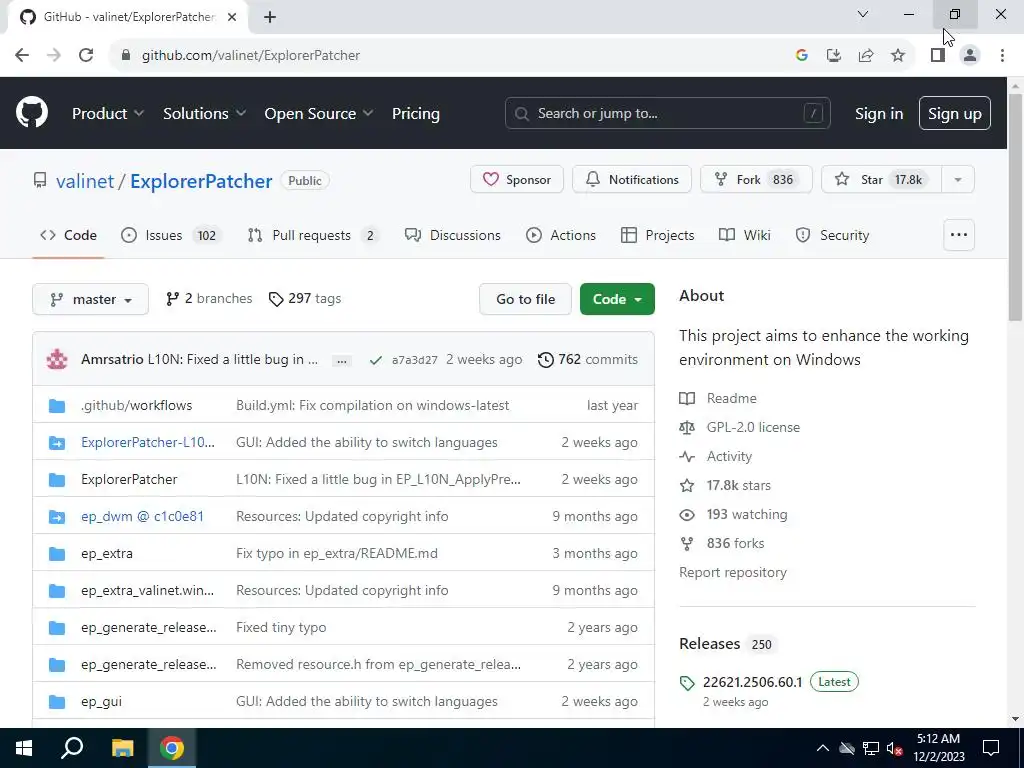Open a new browser tab with plus icon
1024x768 pixels.
pos(270,17)
